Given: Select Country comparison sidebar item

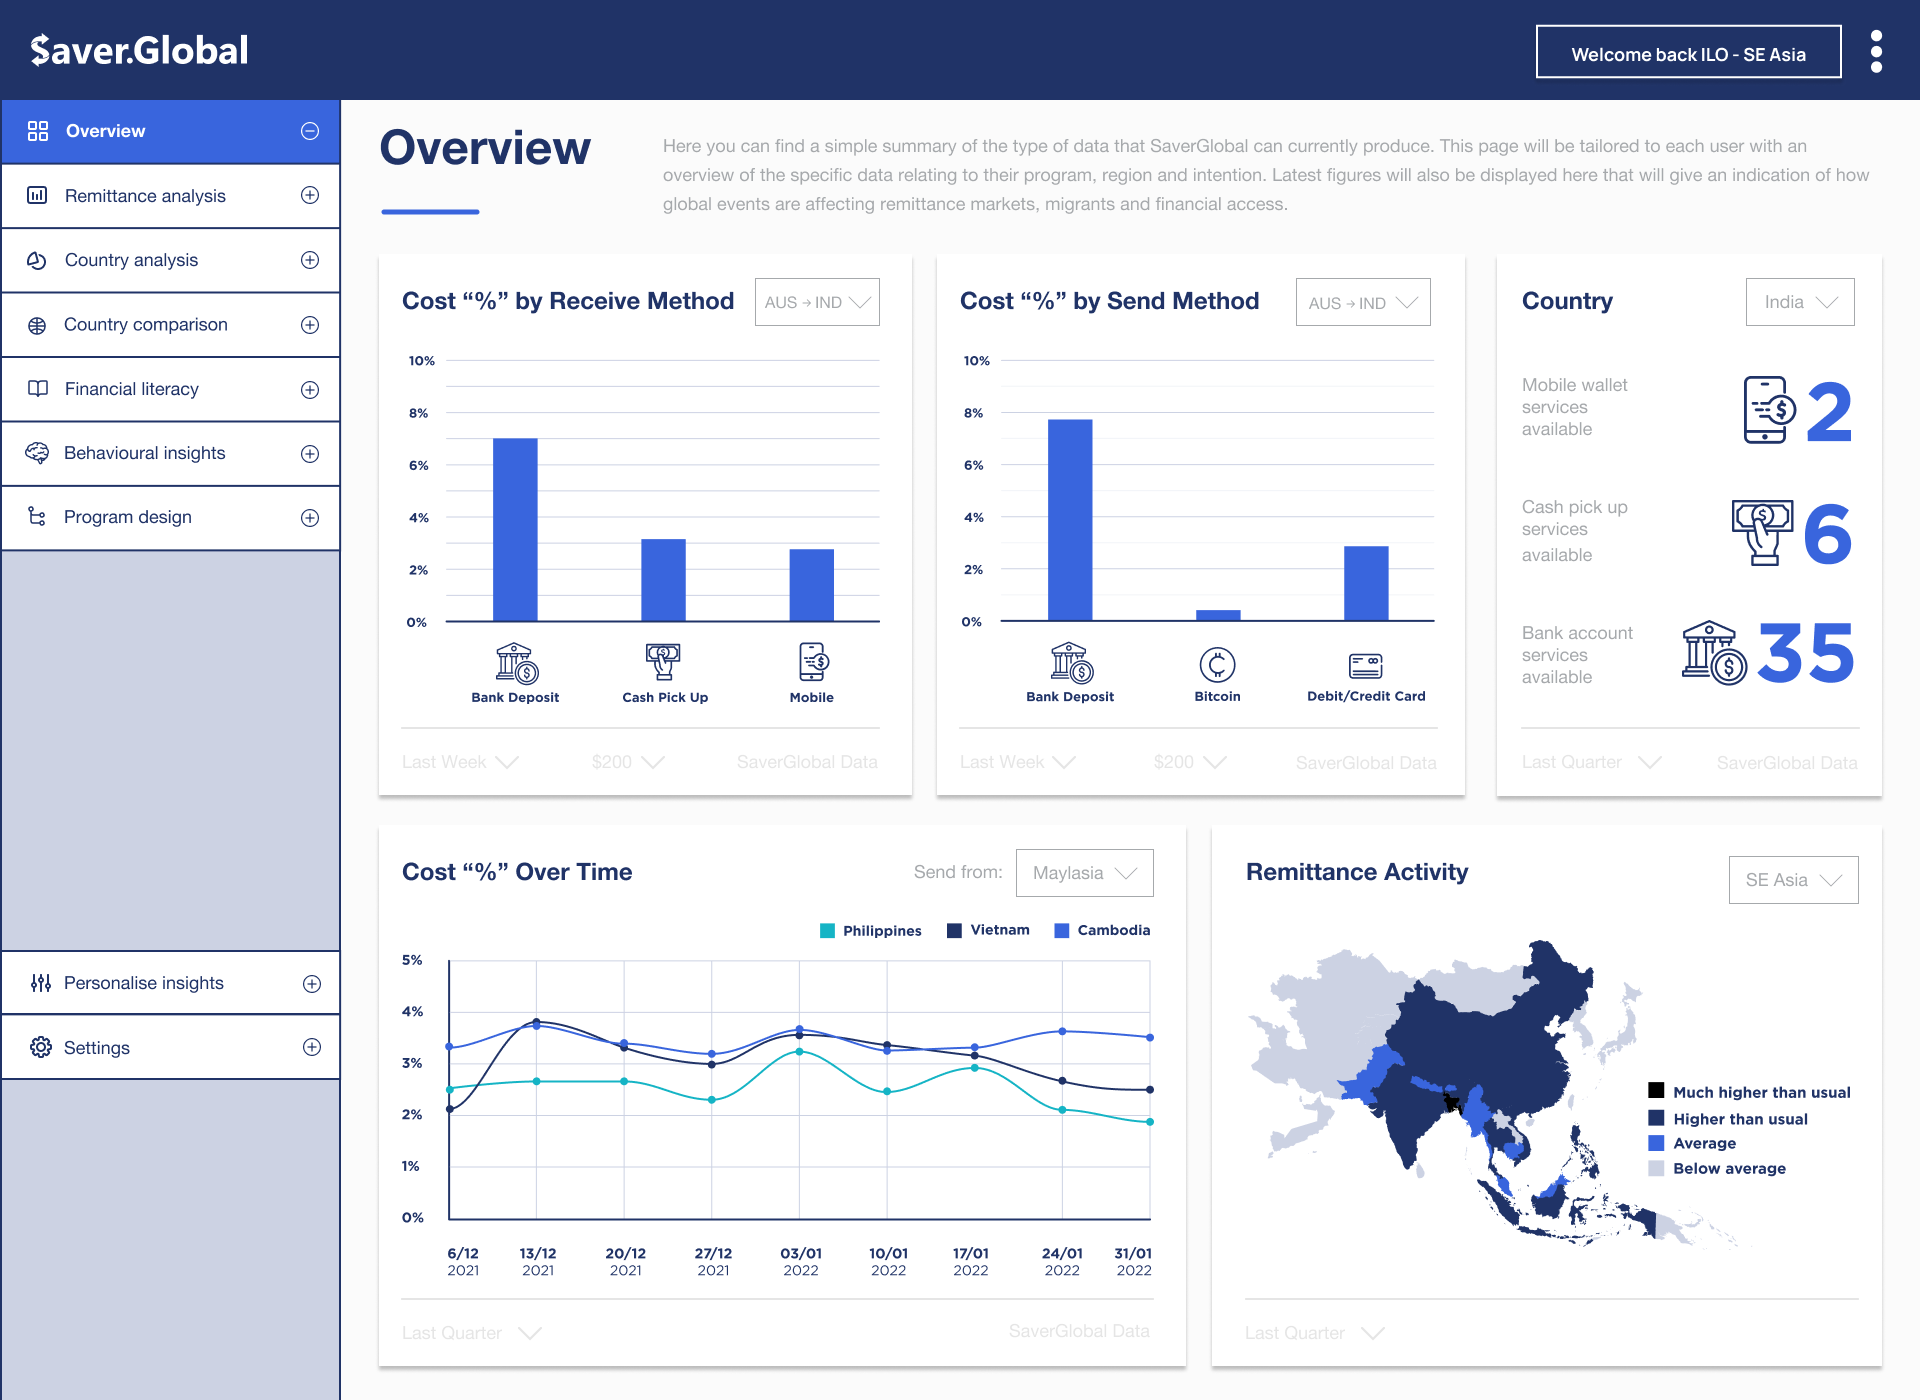Looking at the screenshot, I should click(x=146, y=325).
